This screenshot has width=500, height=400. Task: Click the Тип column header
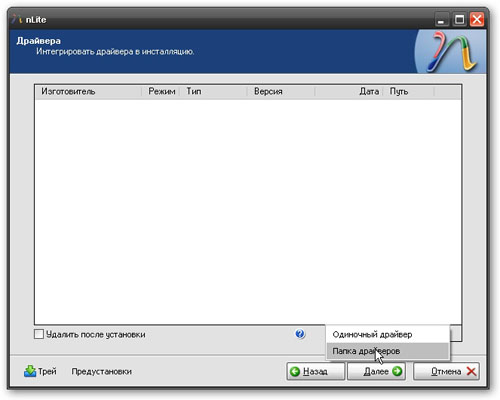(x=213, y=91)
